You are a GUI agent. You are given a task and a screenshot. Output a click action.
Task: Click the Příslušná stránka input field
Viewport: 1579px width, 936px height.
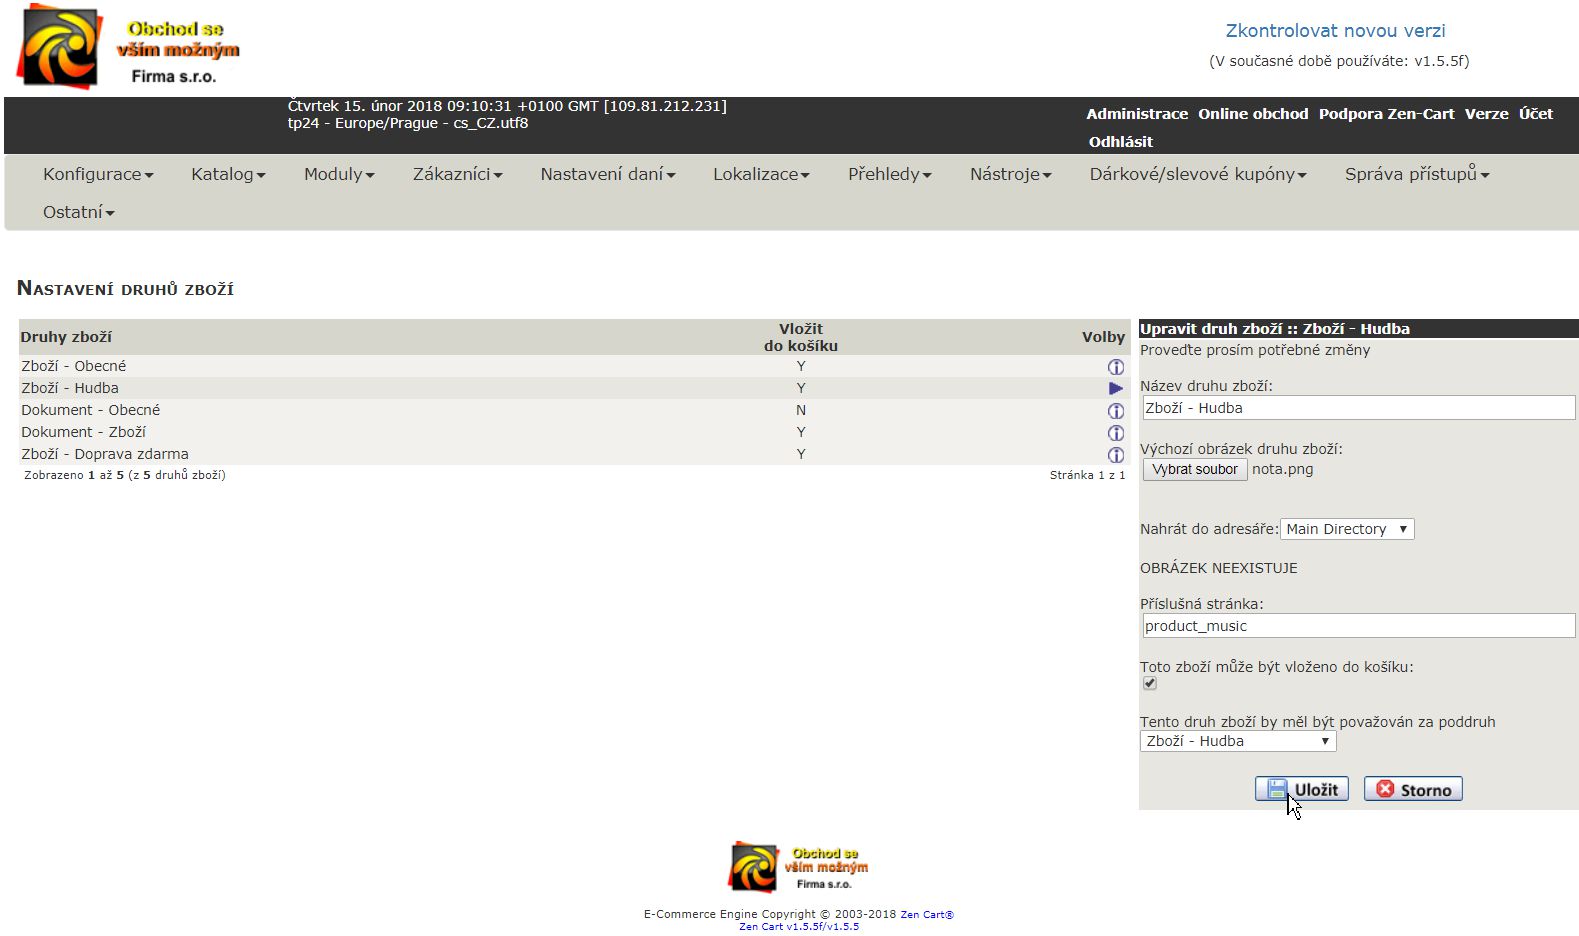[x=1357, y=626]
